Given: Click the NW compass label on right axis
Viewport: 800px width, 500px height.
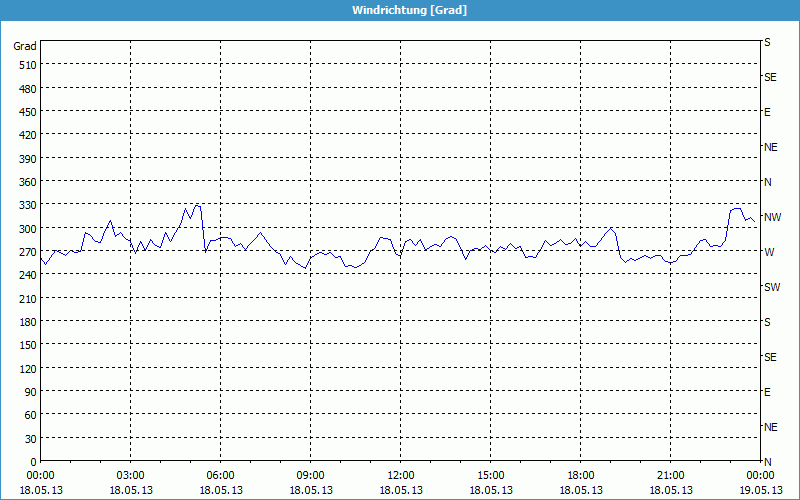Looking at the screenshot, I should [772, 217].
